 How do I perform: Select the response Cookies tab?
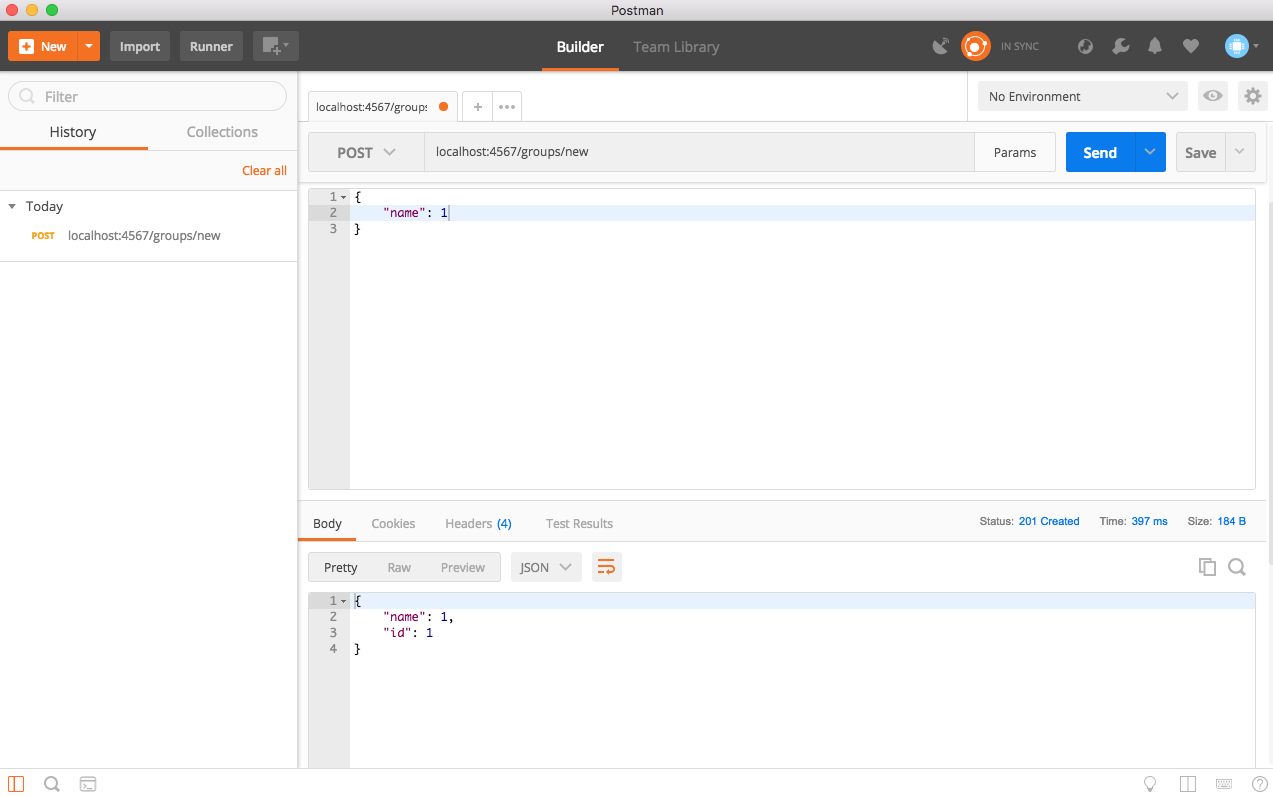(x=393, y=523)
